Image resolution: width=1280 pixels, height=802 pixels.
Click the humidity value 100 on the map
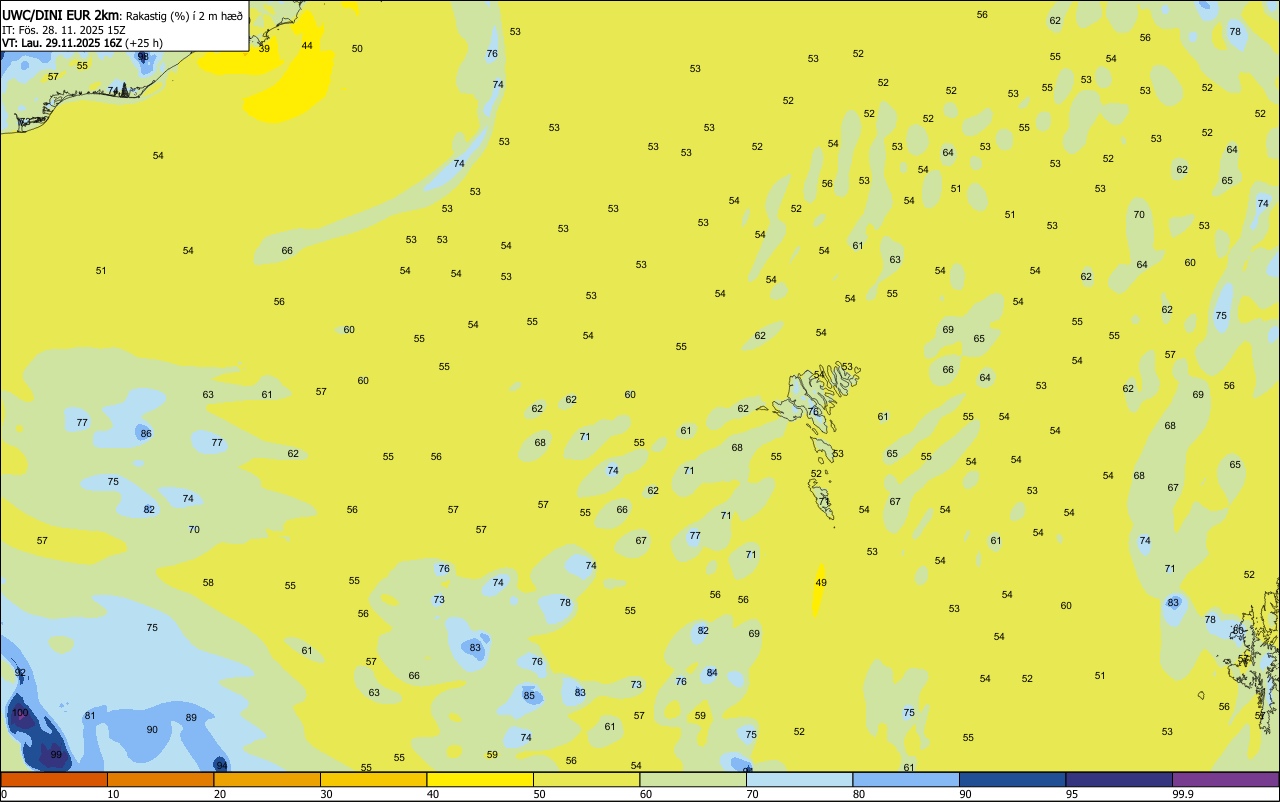20,713
